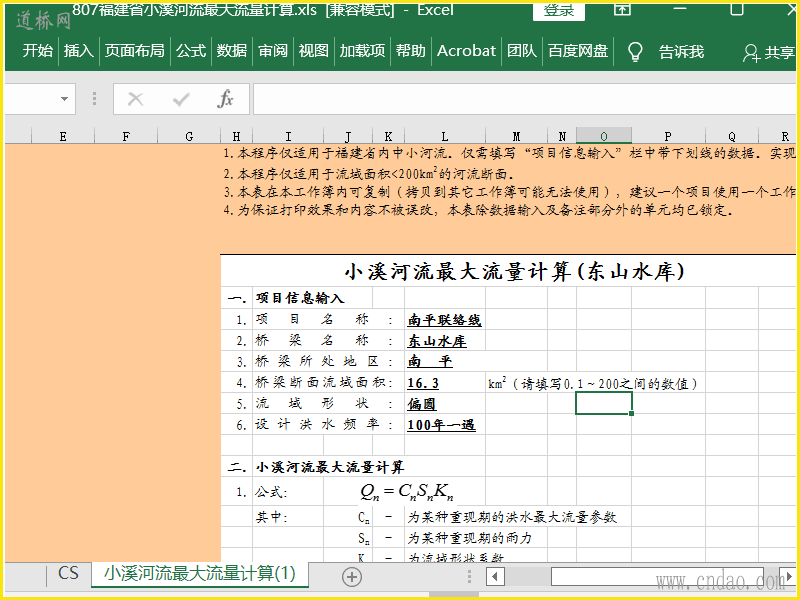The height and width of the screenshot is (600, 800).
Task: Click the Qn=CnSnKn formula image
Action: click(x=407, y=491)
